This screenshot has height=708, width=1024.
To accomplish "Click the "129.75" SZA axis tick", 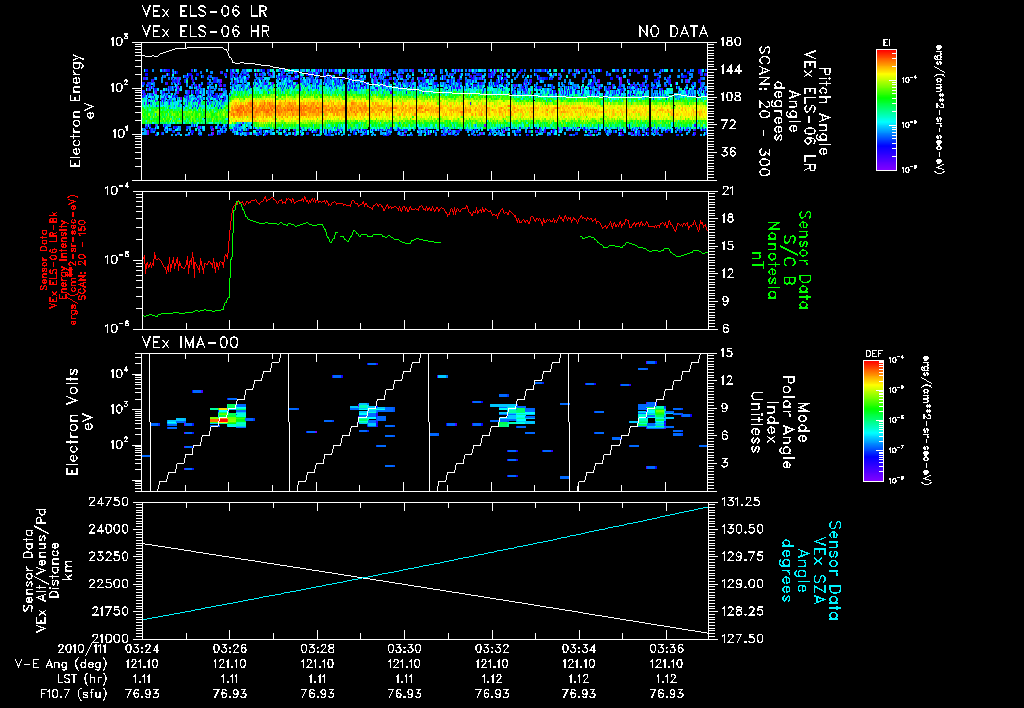I will pos(741,556).
